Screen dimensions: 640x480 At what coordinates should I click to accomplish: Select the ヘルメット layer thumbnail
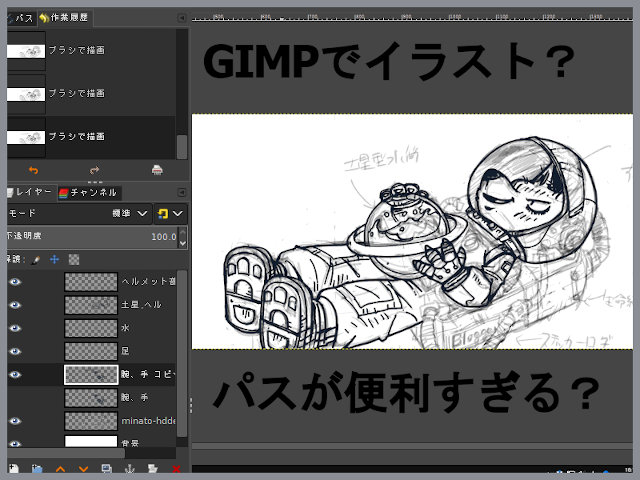pos(91,282)
